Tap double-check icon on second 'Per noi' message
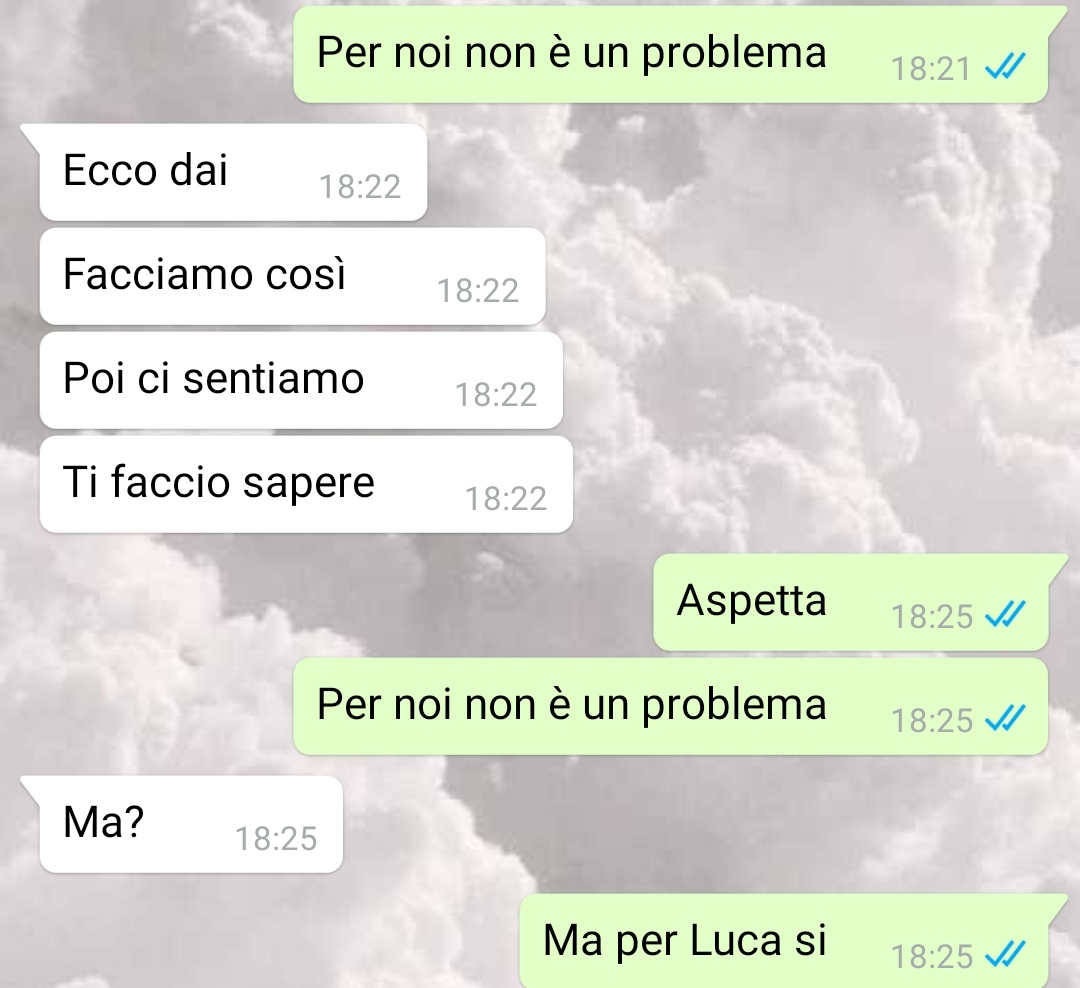The image size is (1080, 988). click(1005, 719)
